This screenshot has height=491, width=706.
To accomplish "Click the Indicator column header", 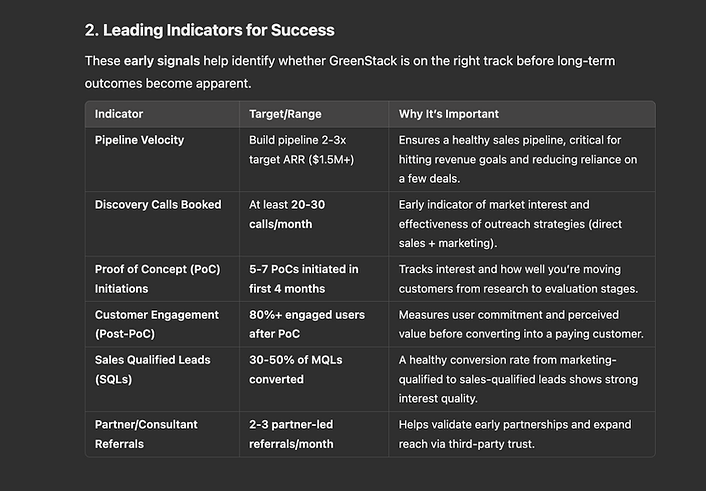I will (119, 114).
